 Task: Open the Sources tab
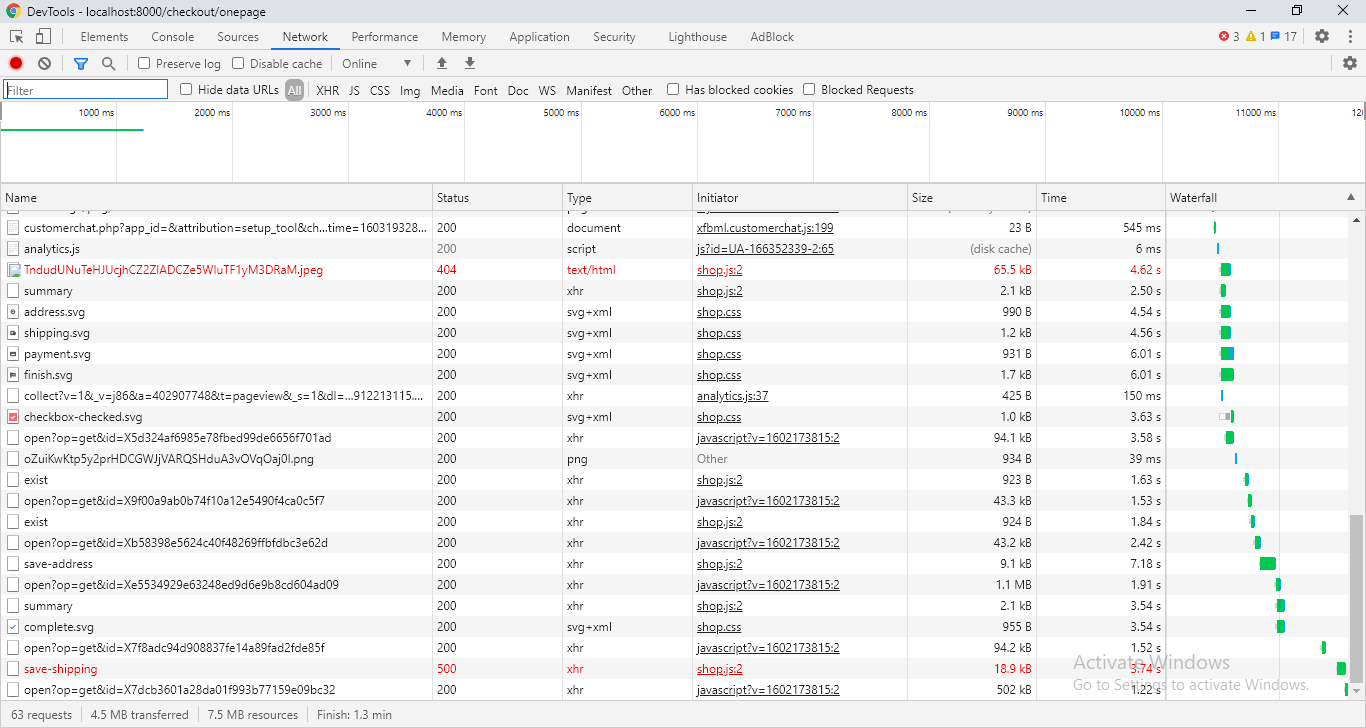tap(238, 37)
